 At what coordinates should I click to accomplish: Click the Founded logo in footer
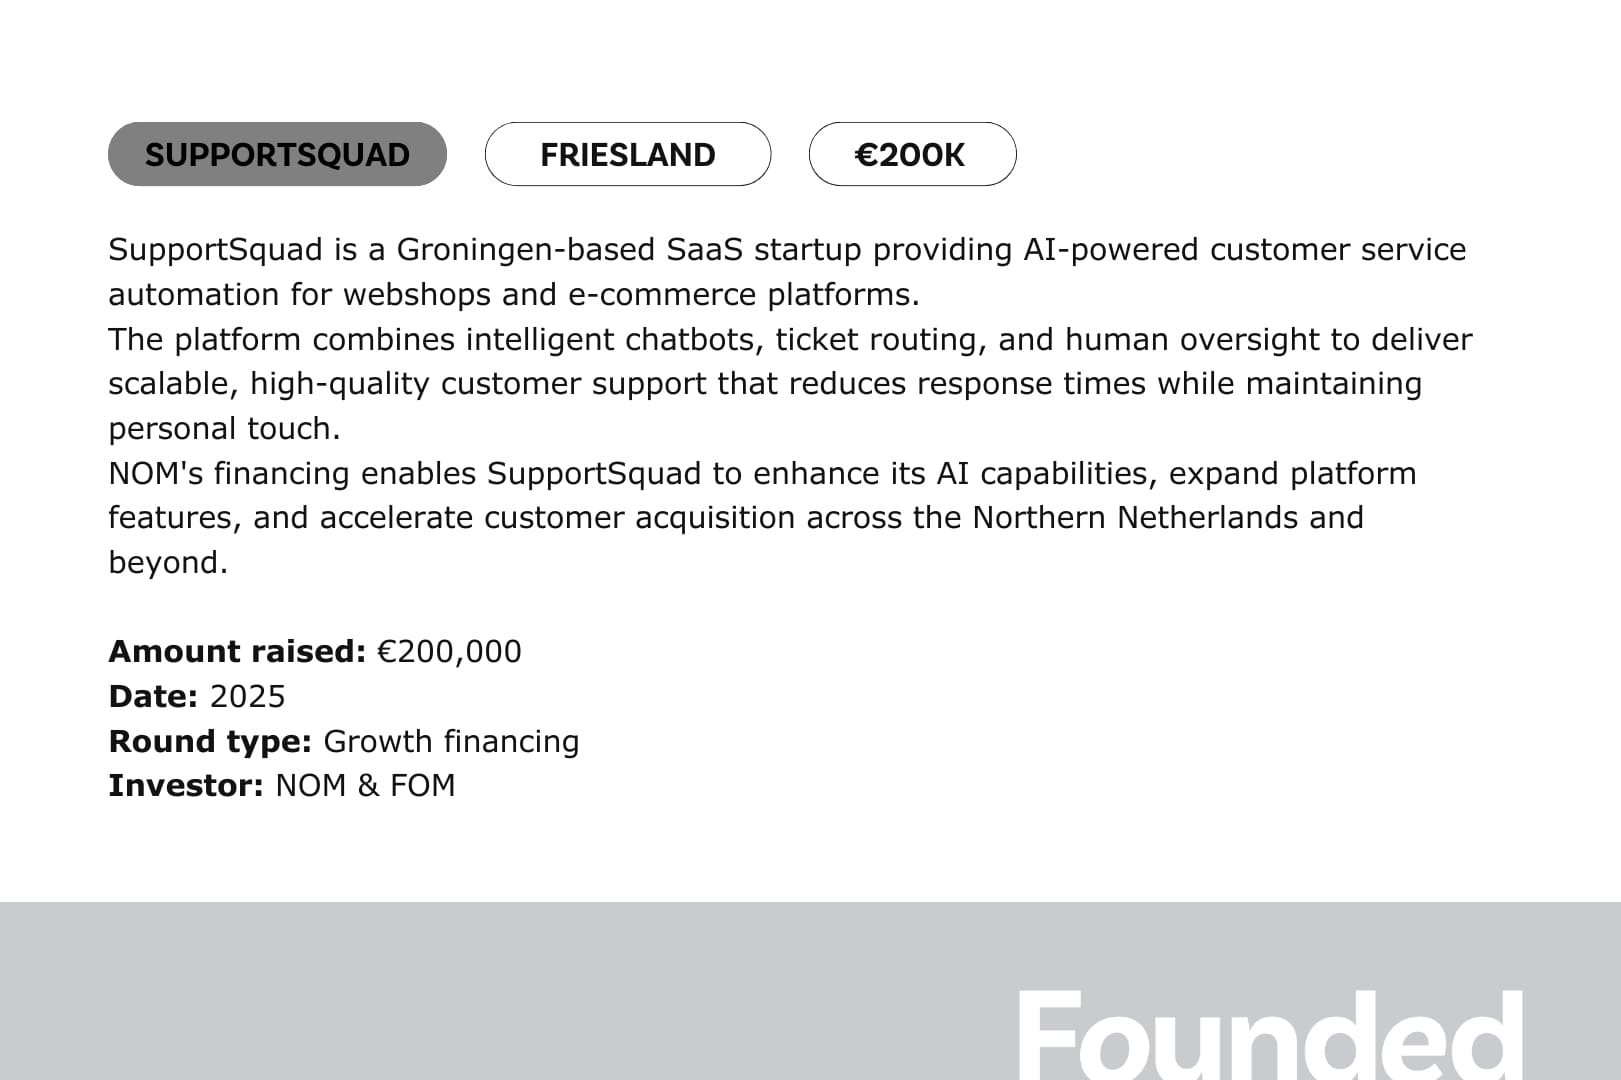click(1270, 1034)
